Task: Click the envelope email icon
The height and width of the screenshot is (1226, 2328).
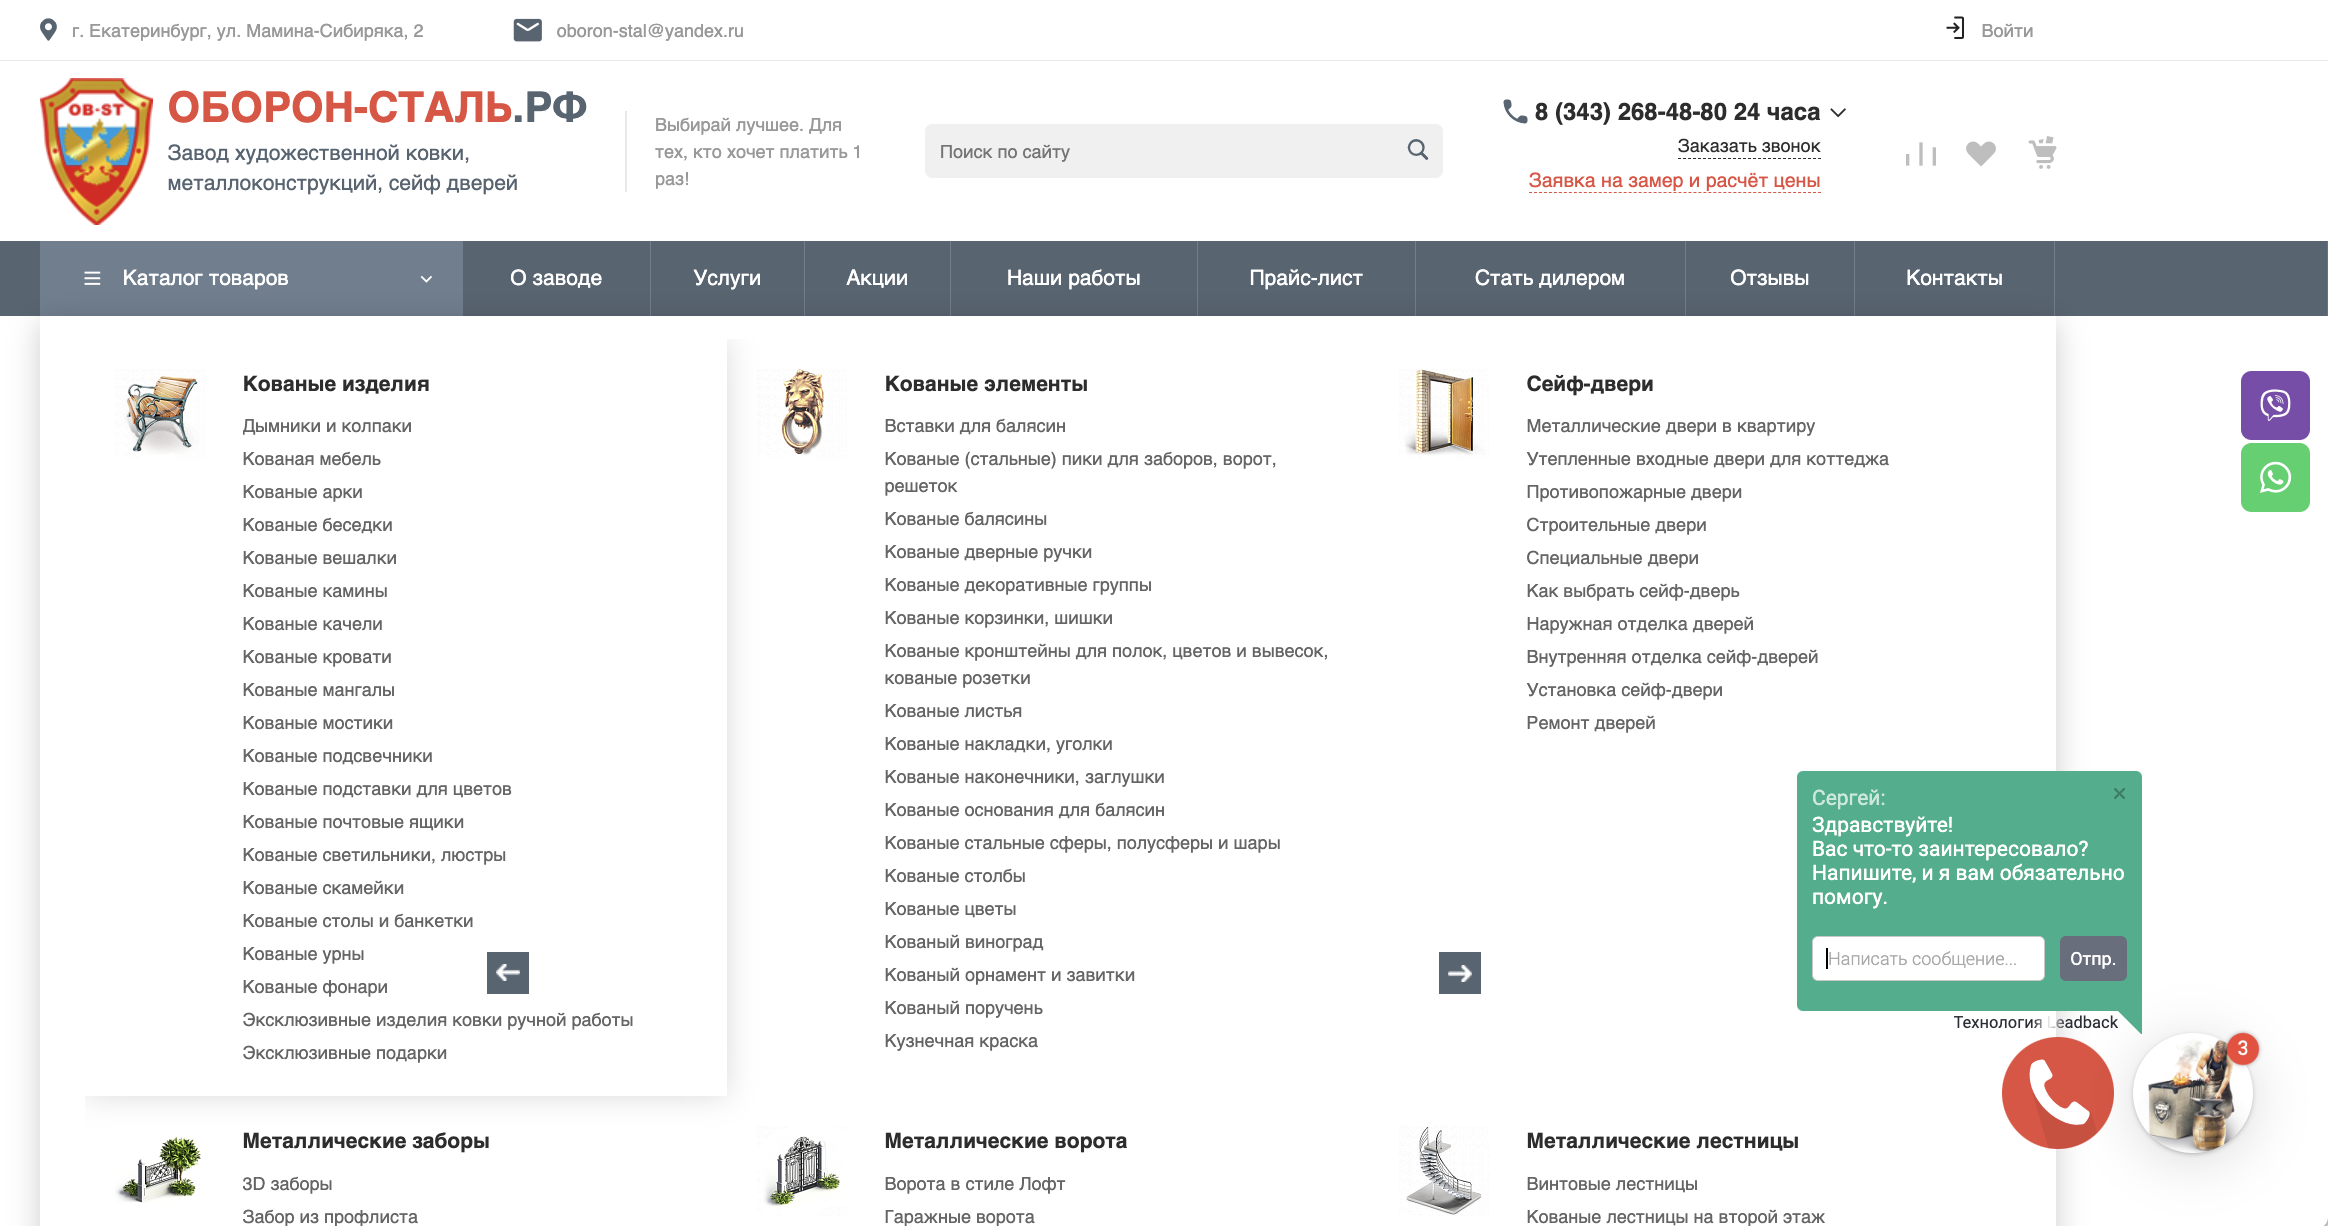Action: tap(527, 30)
